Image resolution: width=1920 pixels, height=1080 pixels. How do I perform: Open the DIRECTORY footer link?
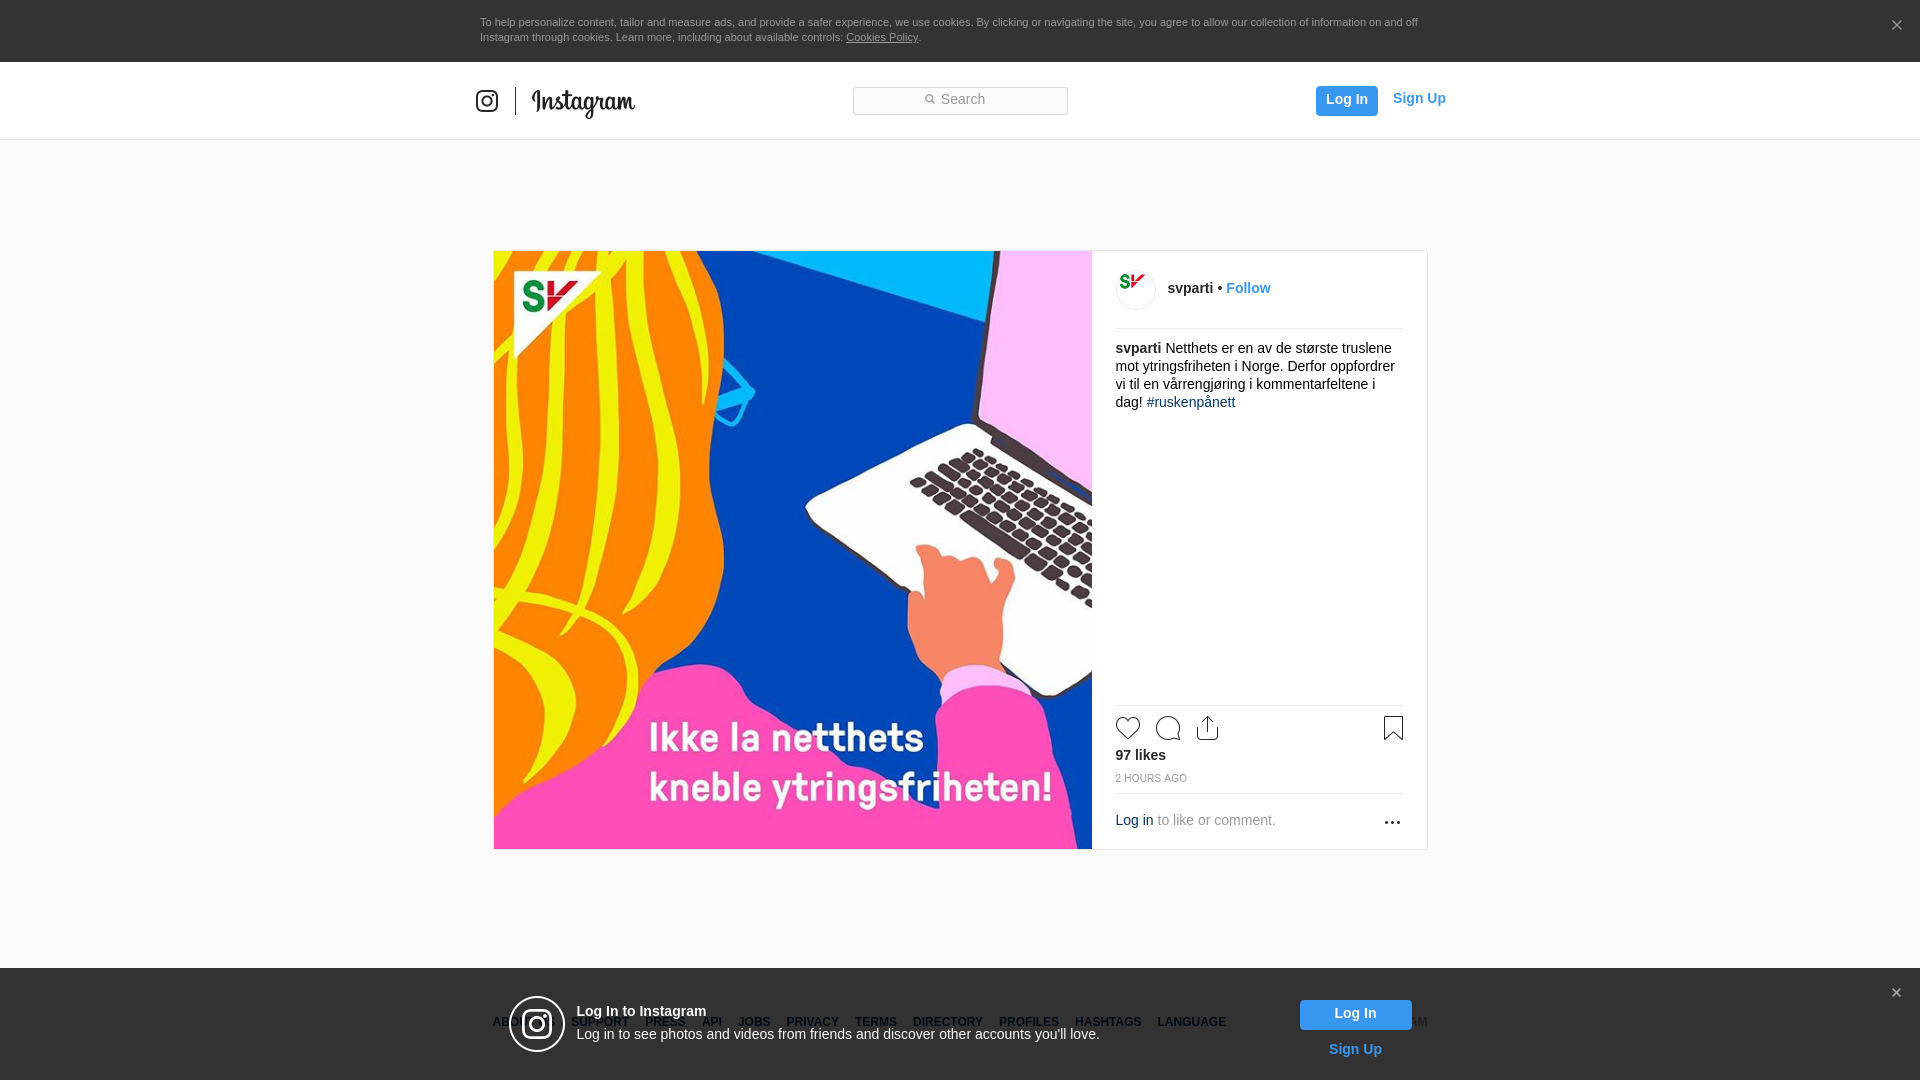(948, 1022)
